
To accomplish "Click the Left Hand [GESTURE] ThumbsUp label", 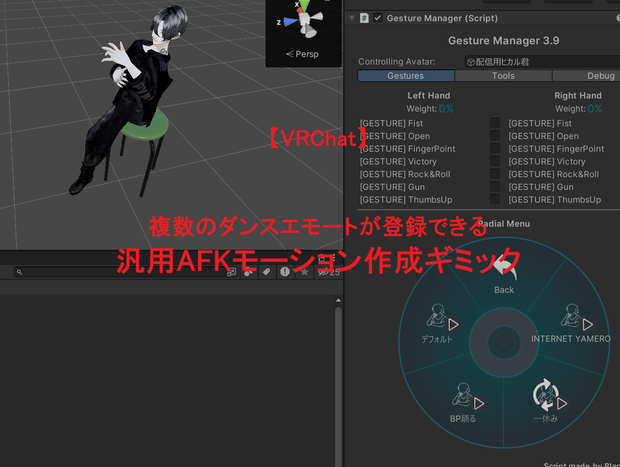I will click(x=406, y=199).
